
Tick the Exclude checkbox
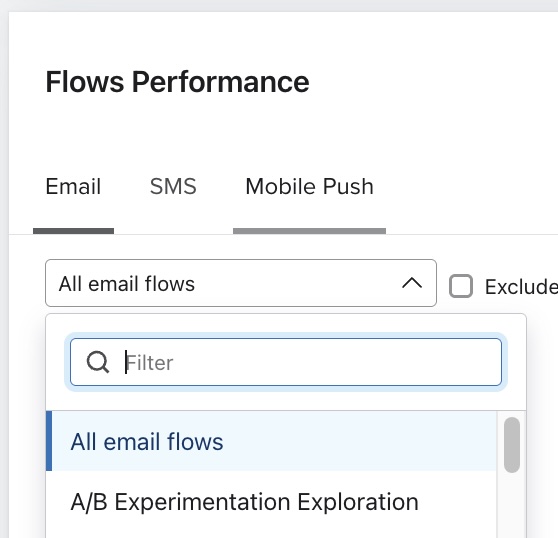pos(461,286)
